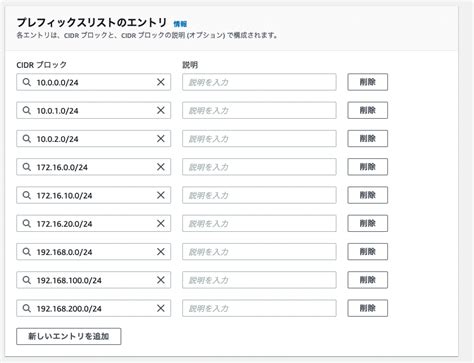Click the CIDR ブロック column label
Viewport: 474px width, 363px height.
point(41,65)
